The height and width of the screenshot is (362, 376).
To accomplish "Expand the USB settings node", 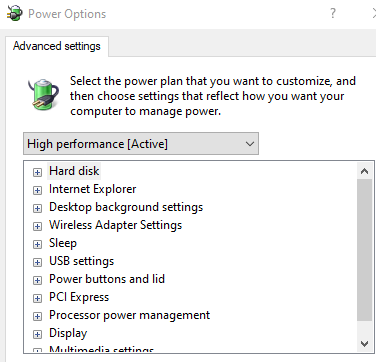I will 37,262.
